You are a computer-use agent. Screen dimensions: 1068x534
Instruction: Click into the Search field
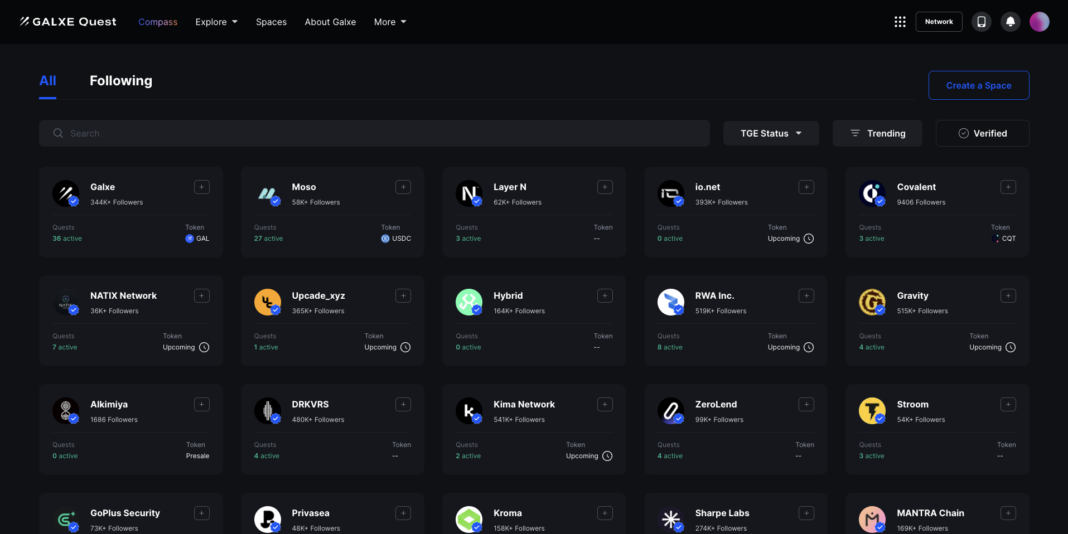(x=375, y=133)
